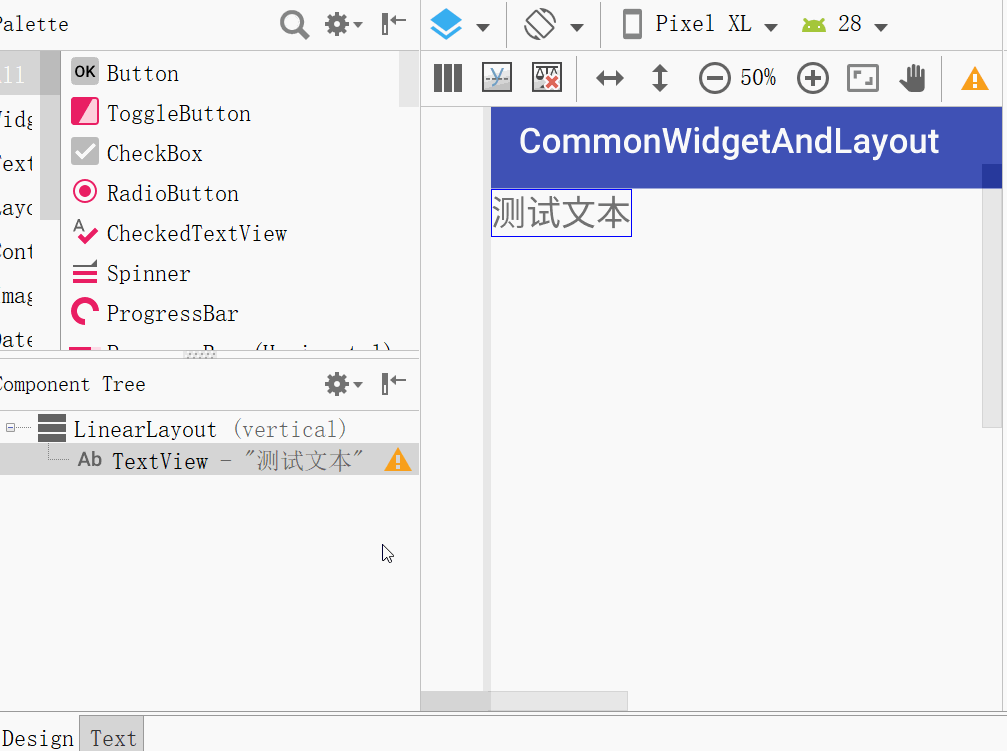
Task: Open the Palette settings gear
Action: click(338, 24)
